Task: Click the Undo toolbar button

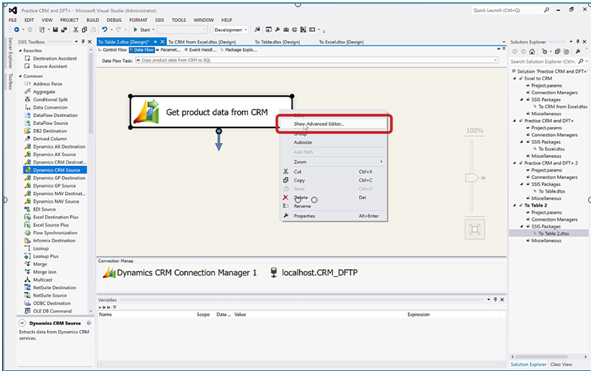Action: 104,30
